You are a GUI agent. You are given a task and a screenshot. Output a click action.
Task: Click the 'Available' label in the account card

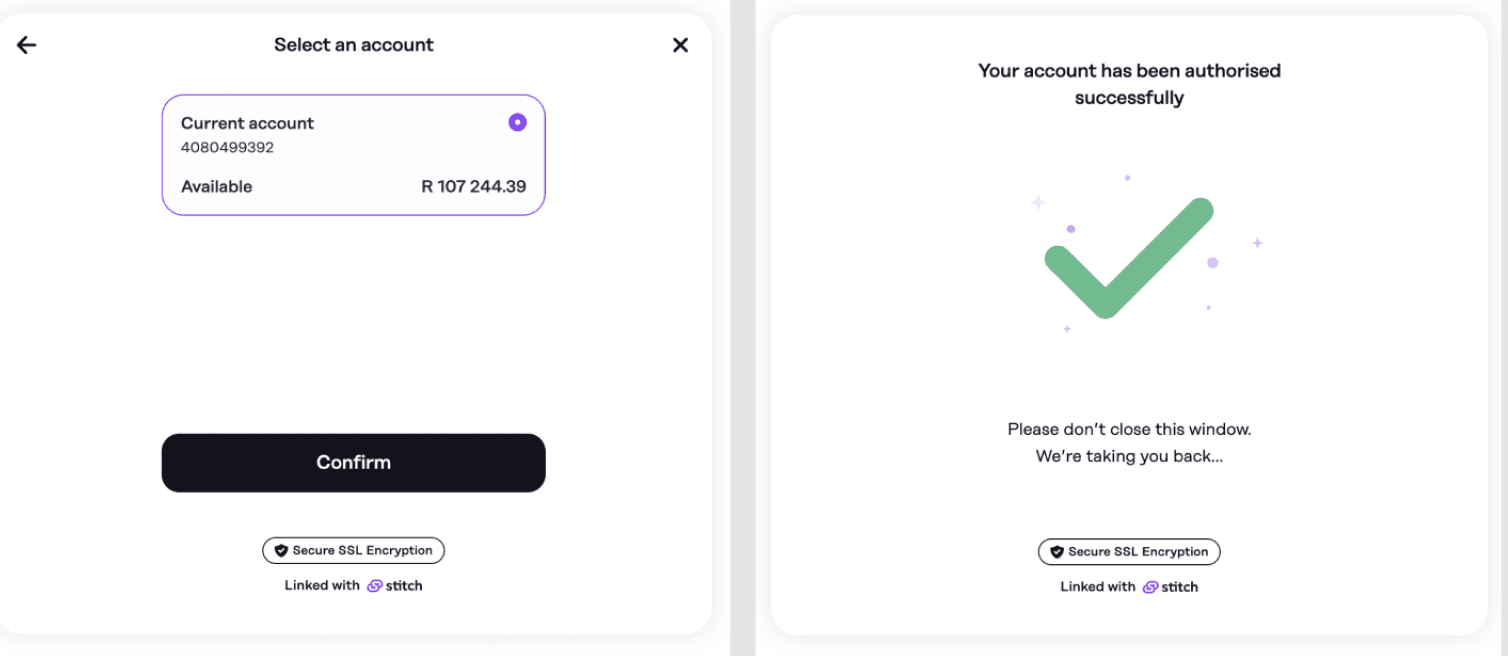click(217, 186)
